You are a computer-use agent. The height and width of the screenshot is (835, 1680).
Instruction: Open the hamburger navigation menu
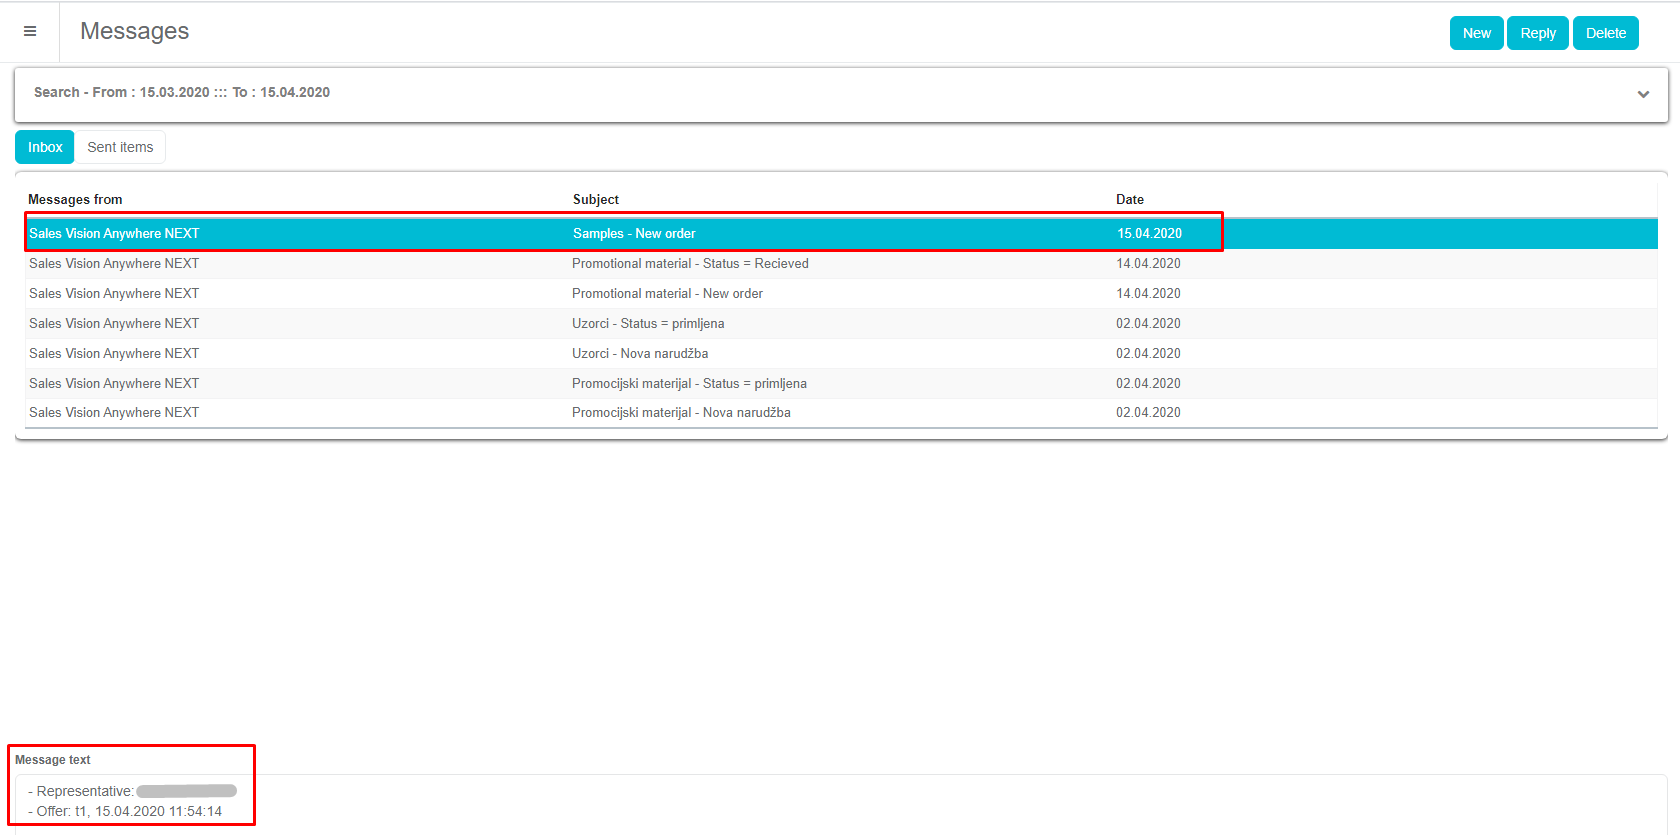(x=30, y=32)
